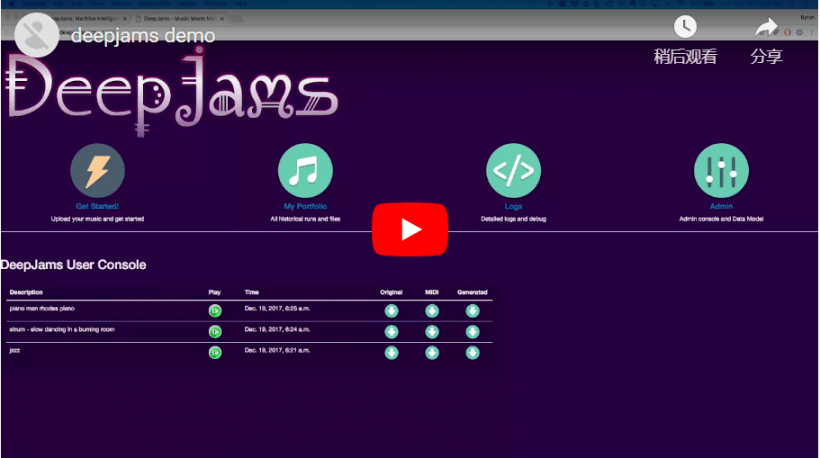This screenshot has width=820, height=458.
Task: Click the My Portfolio link text
Action: 305,207
